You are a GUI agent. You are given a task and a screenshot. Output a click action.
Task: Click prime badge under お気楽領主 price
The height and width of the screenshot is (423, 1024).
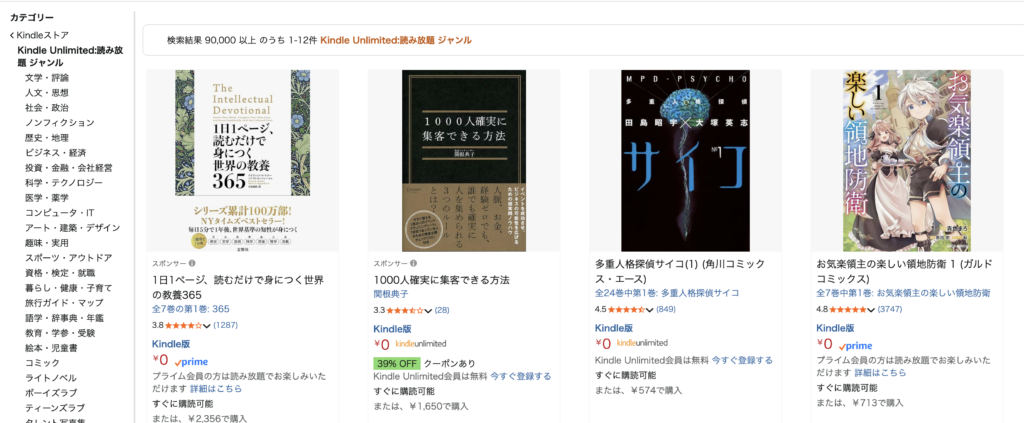(x=856, y=345)
